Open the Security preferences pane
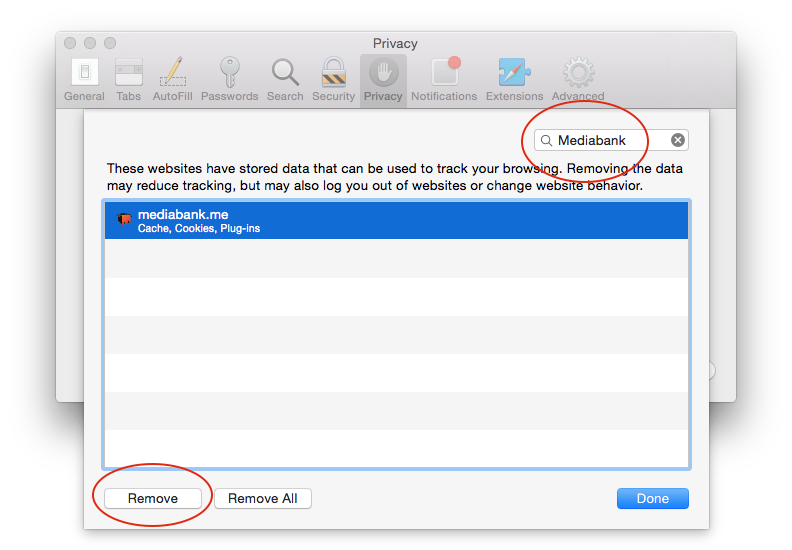The height and width of the screenshot is (550, 792). tap(333, 80)
